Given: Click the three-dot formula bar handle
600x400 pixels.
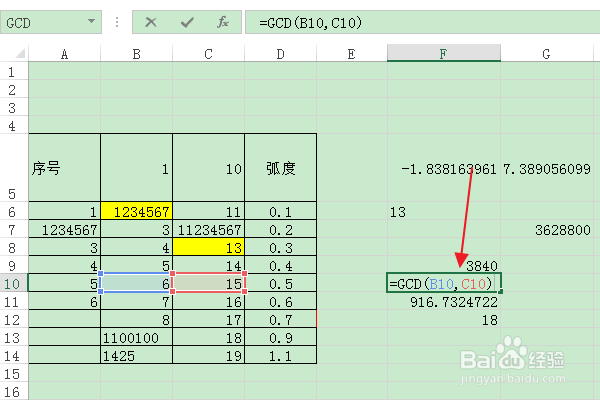Looking at the screenshot, I should 117,22.
